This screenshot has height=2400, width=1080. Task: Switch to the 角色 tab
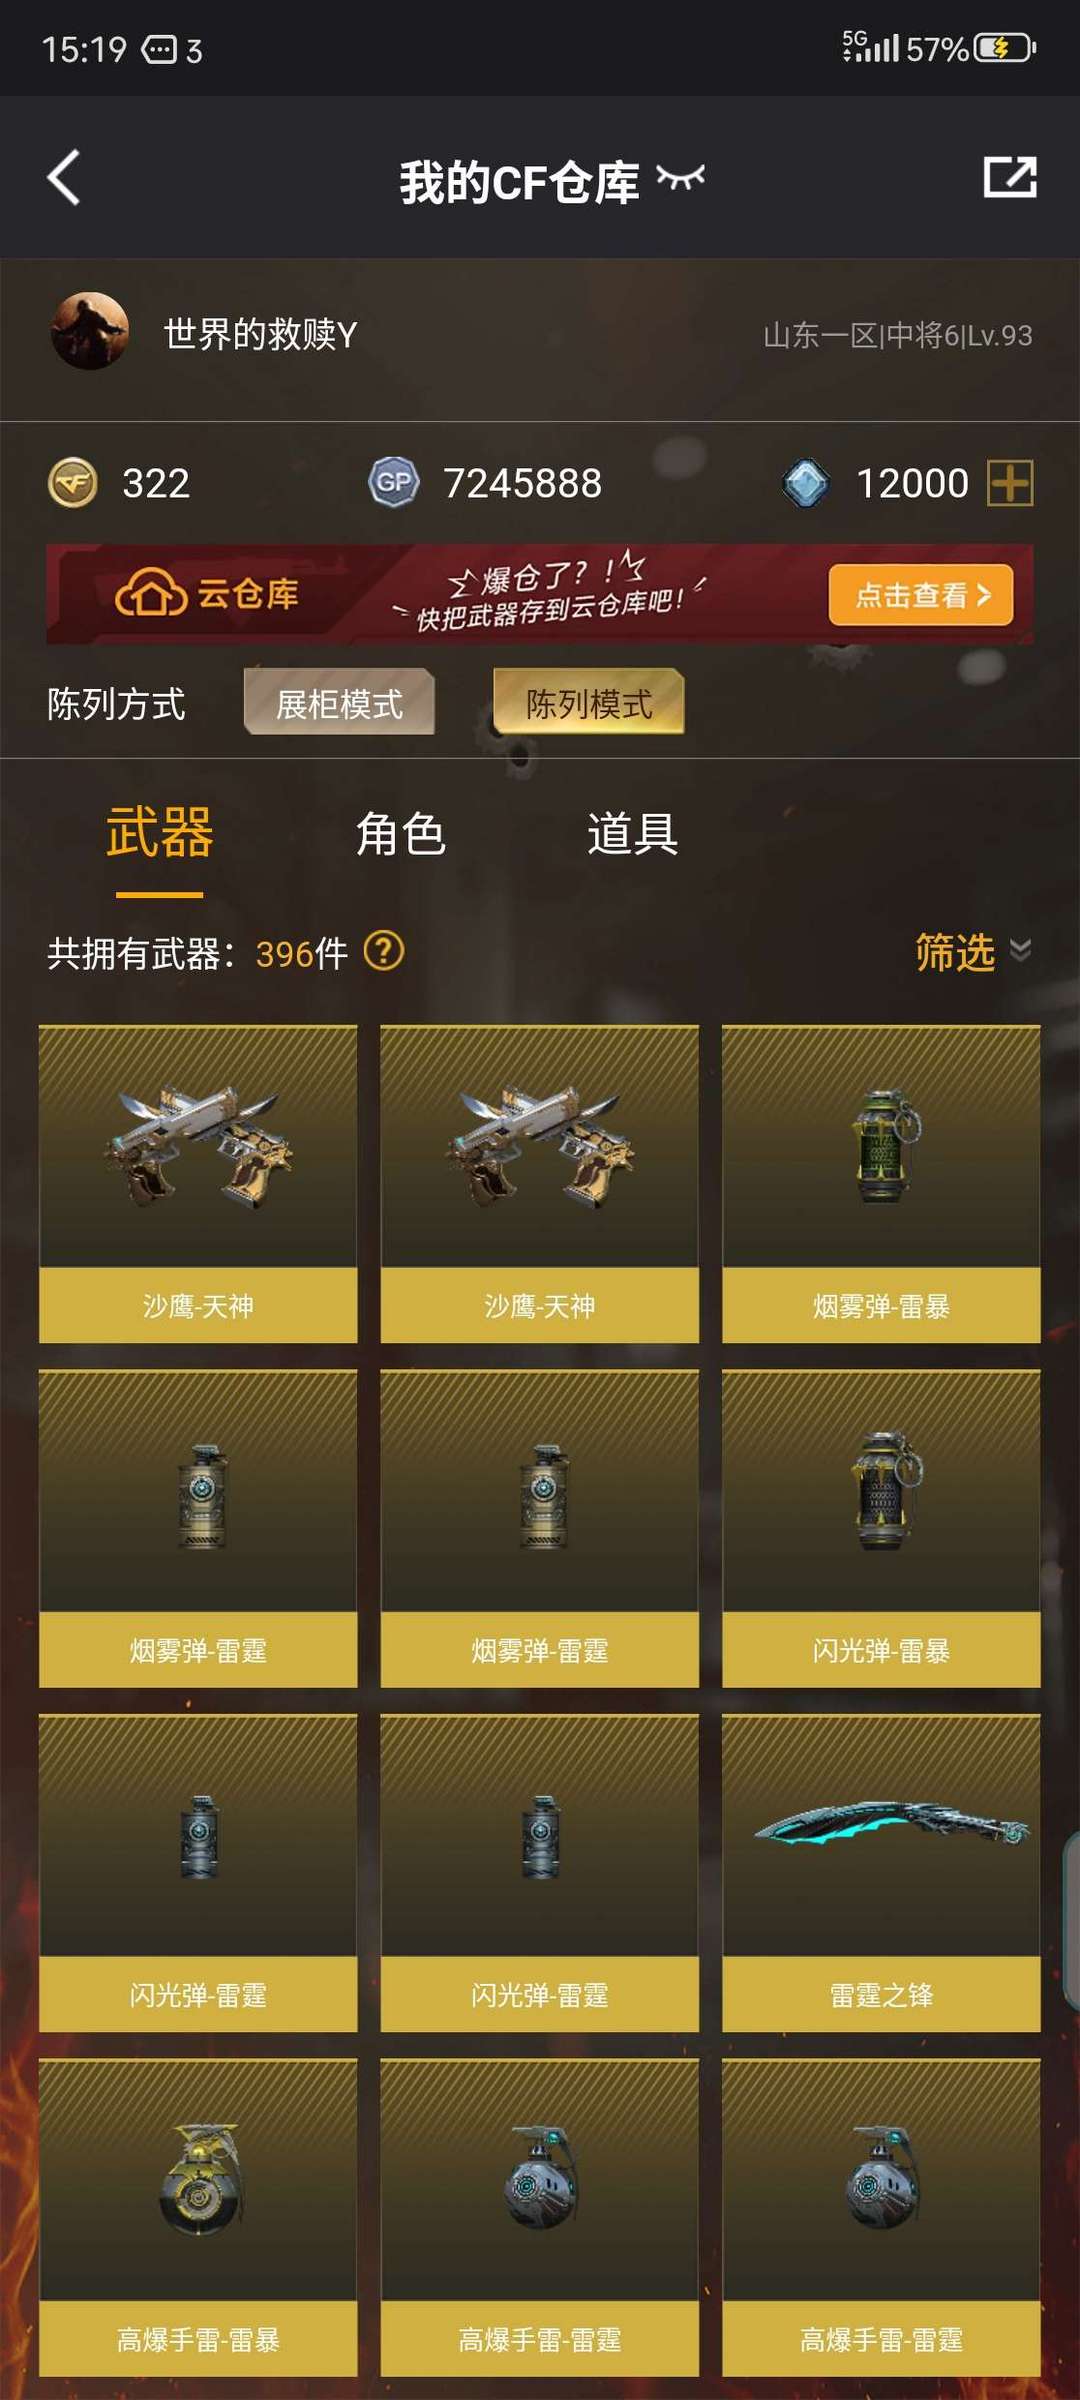[x=400, y=833]
